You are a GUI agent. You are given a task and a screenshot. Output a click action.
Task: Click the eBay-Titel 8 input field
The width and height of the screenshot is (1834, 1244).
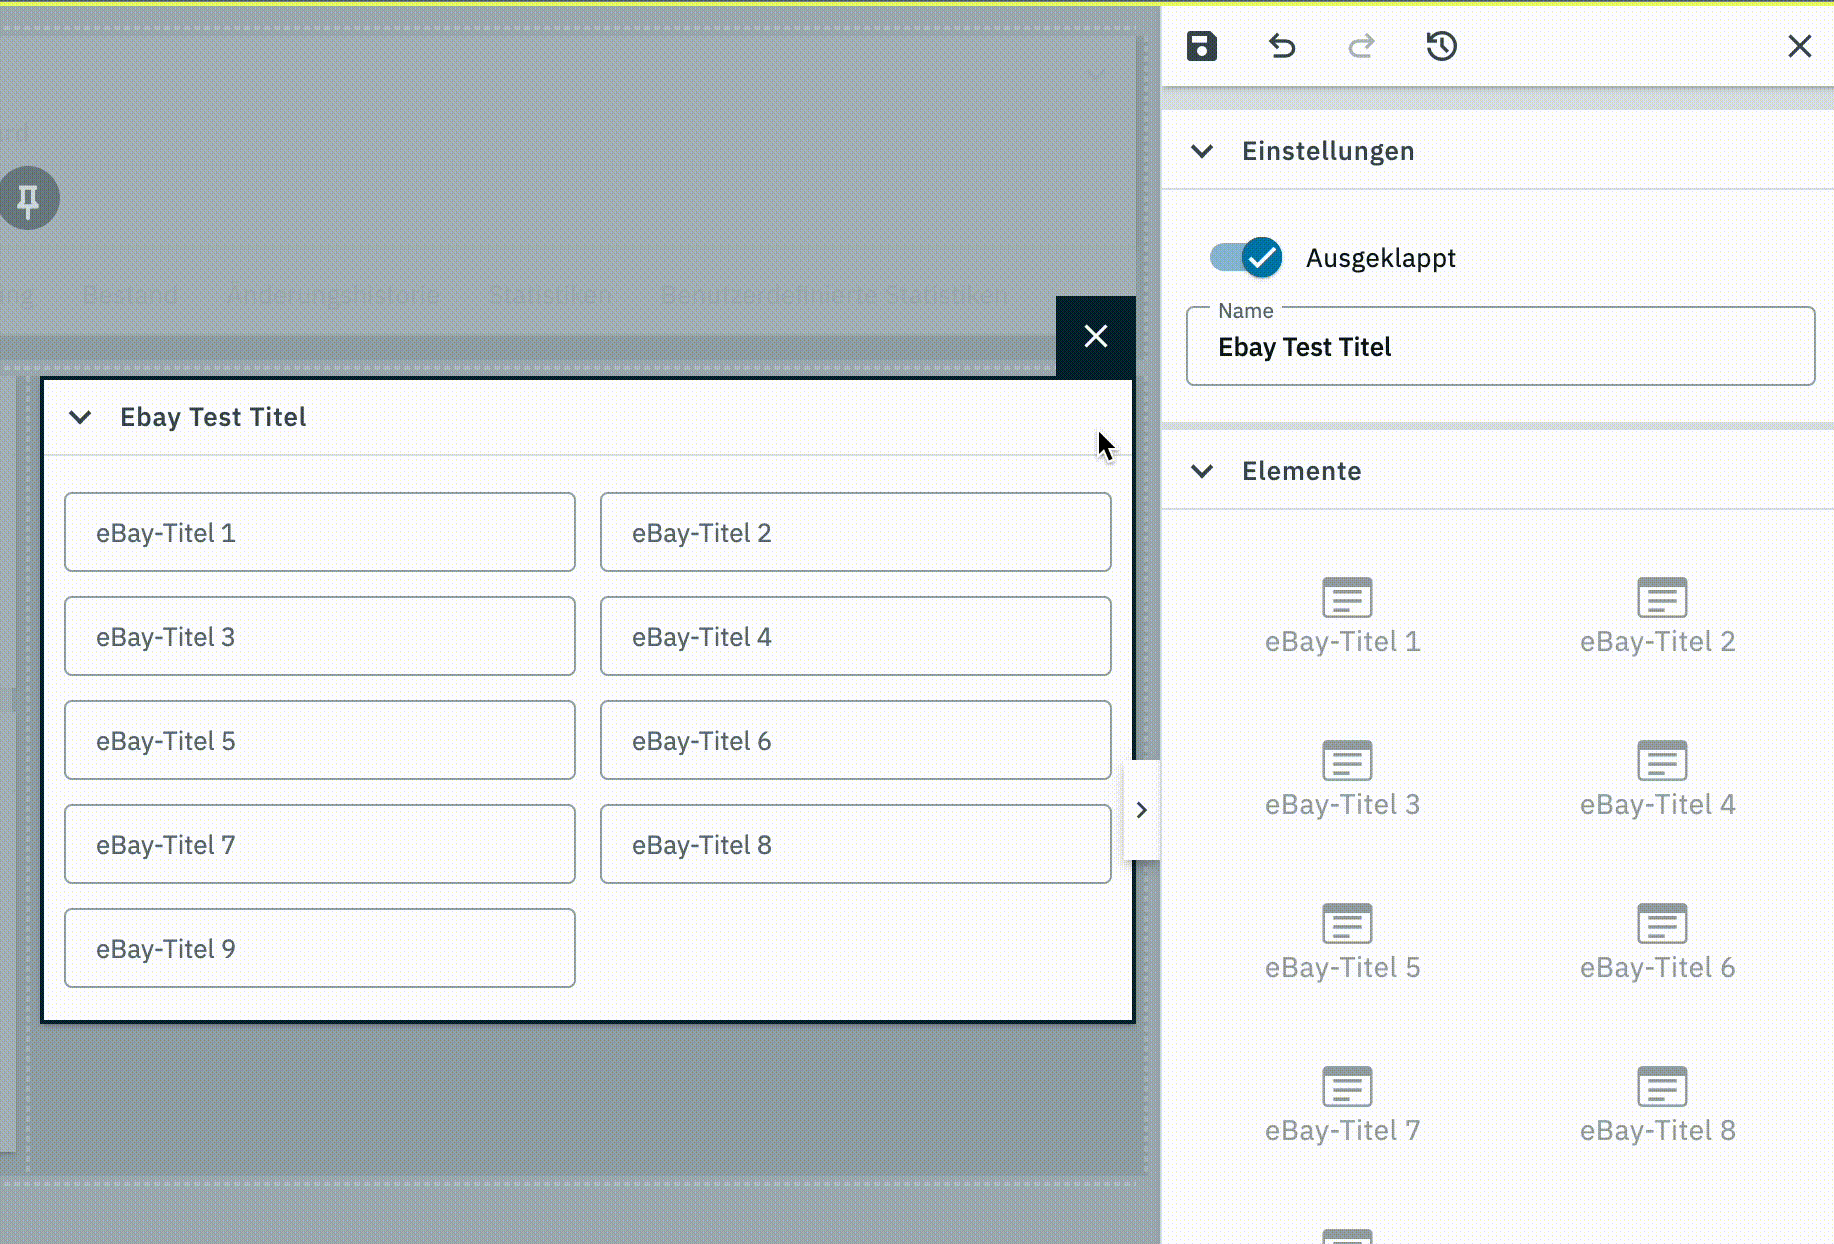[855, 844]
